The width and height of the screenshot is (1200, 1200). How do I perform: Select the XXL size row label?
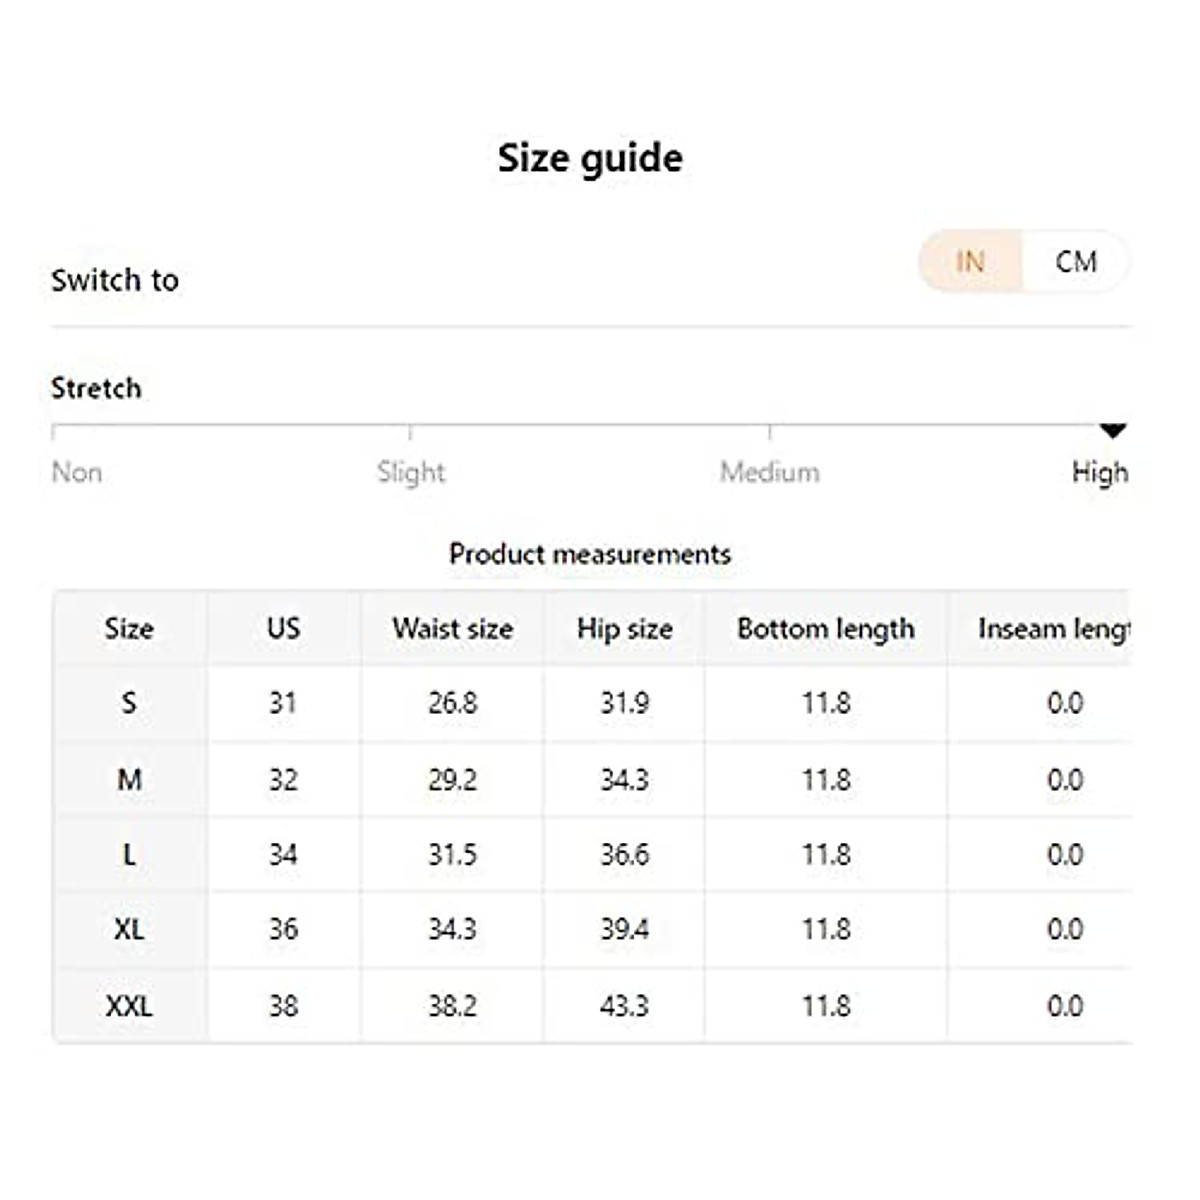pyautogui.click(x=129, y=1006)
